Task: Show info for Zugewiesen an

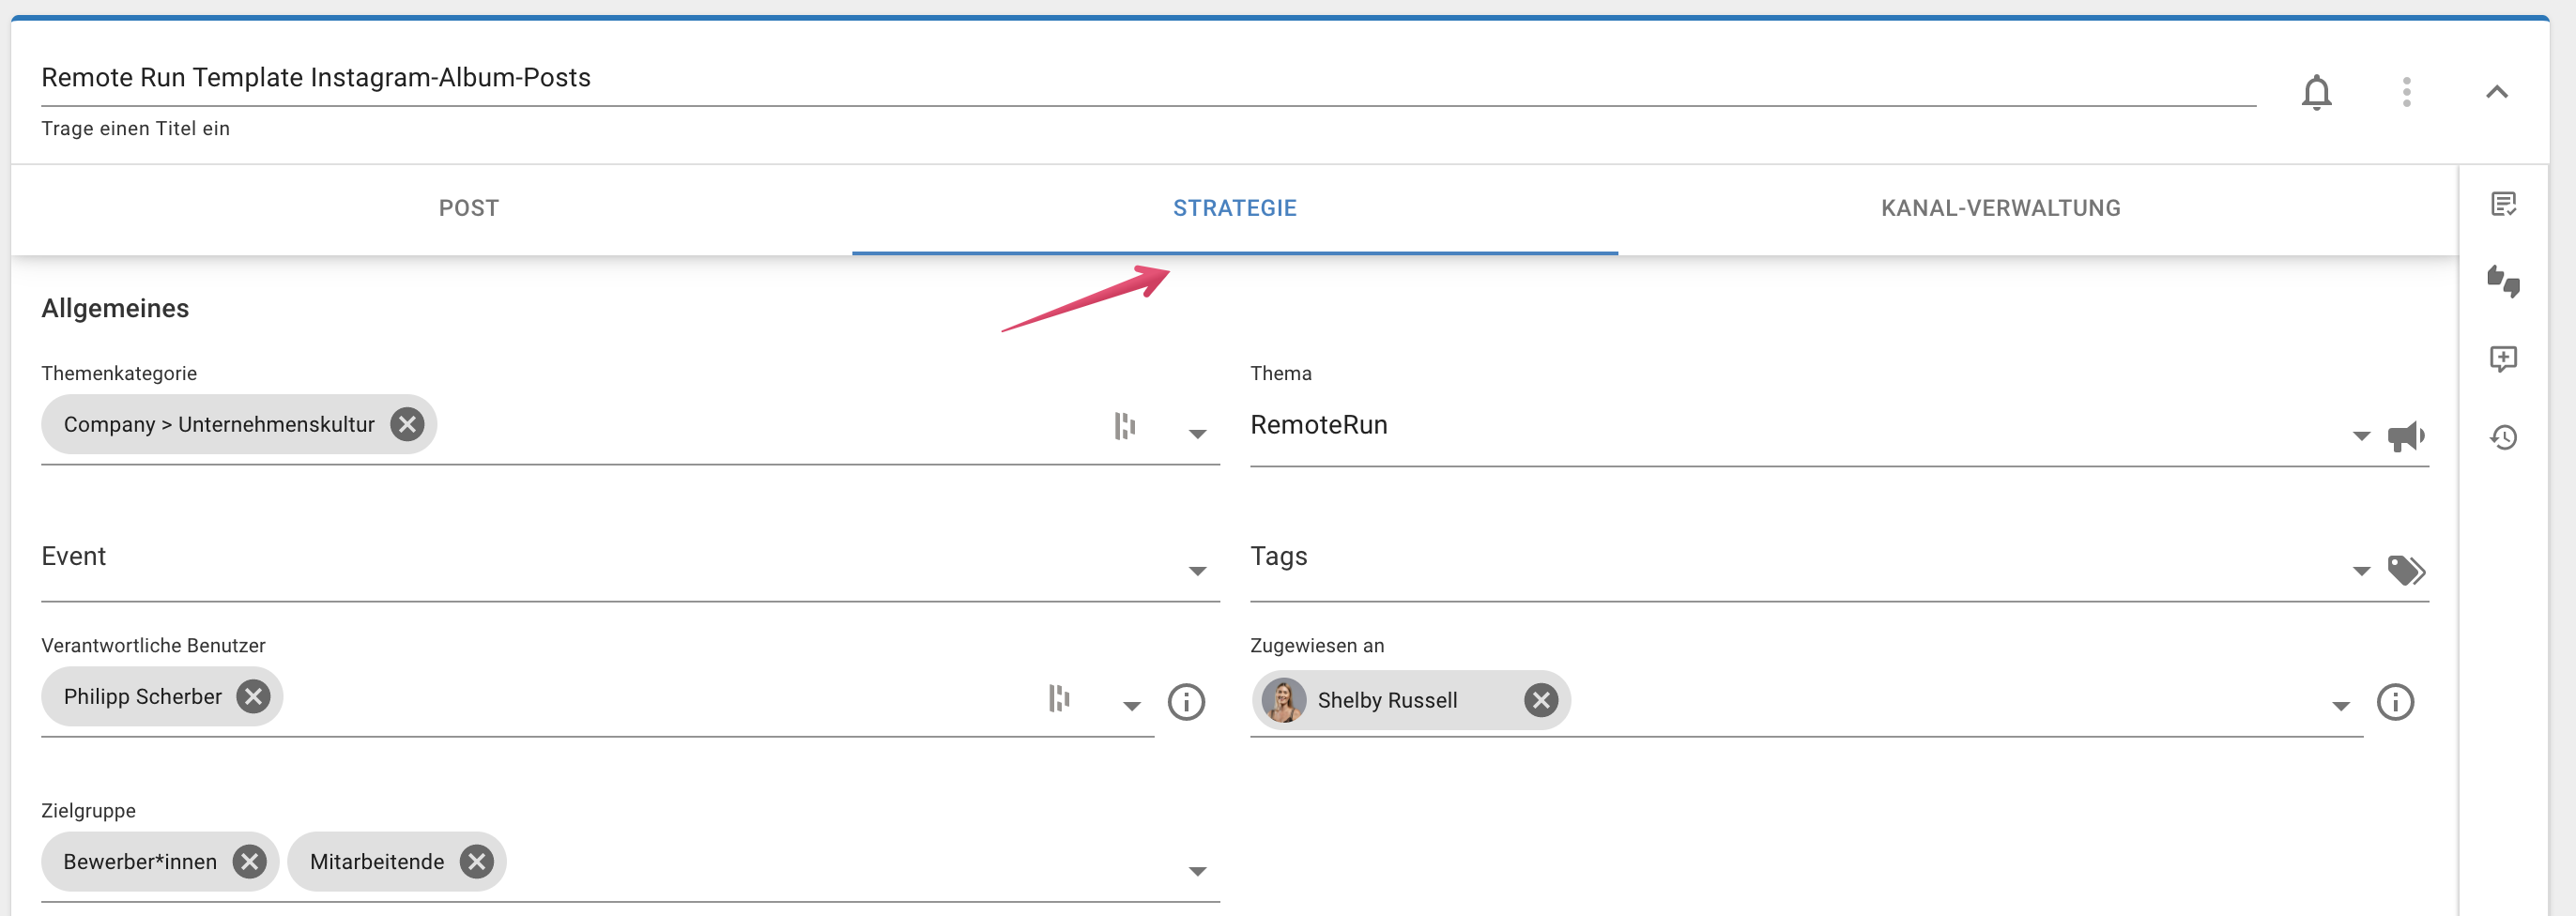Action: point(2394,701)
